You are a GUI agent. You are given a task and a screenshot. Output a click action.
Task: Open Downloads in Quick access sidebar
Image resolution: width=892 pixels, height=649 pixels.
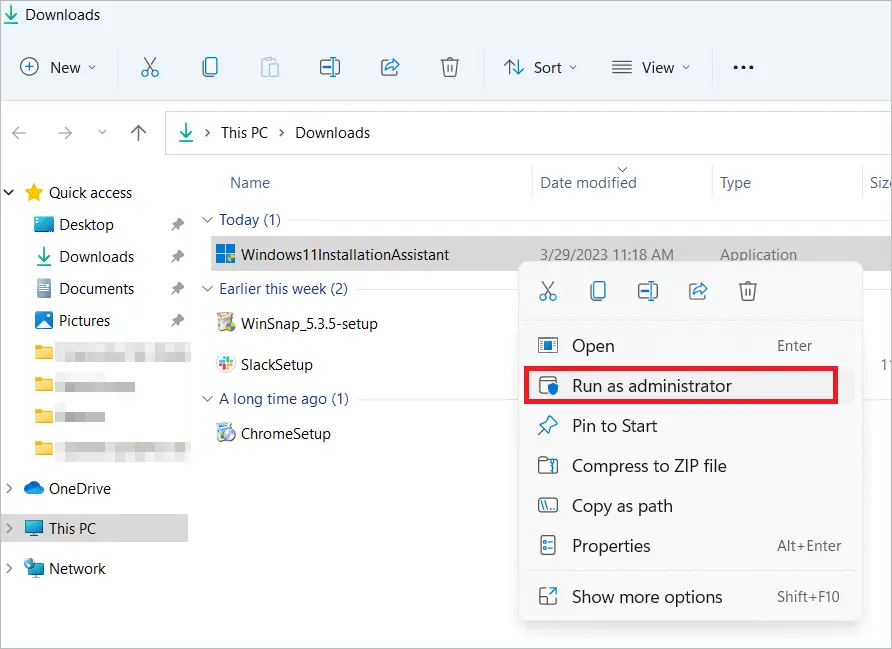click(x=97, y=257)
